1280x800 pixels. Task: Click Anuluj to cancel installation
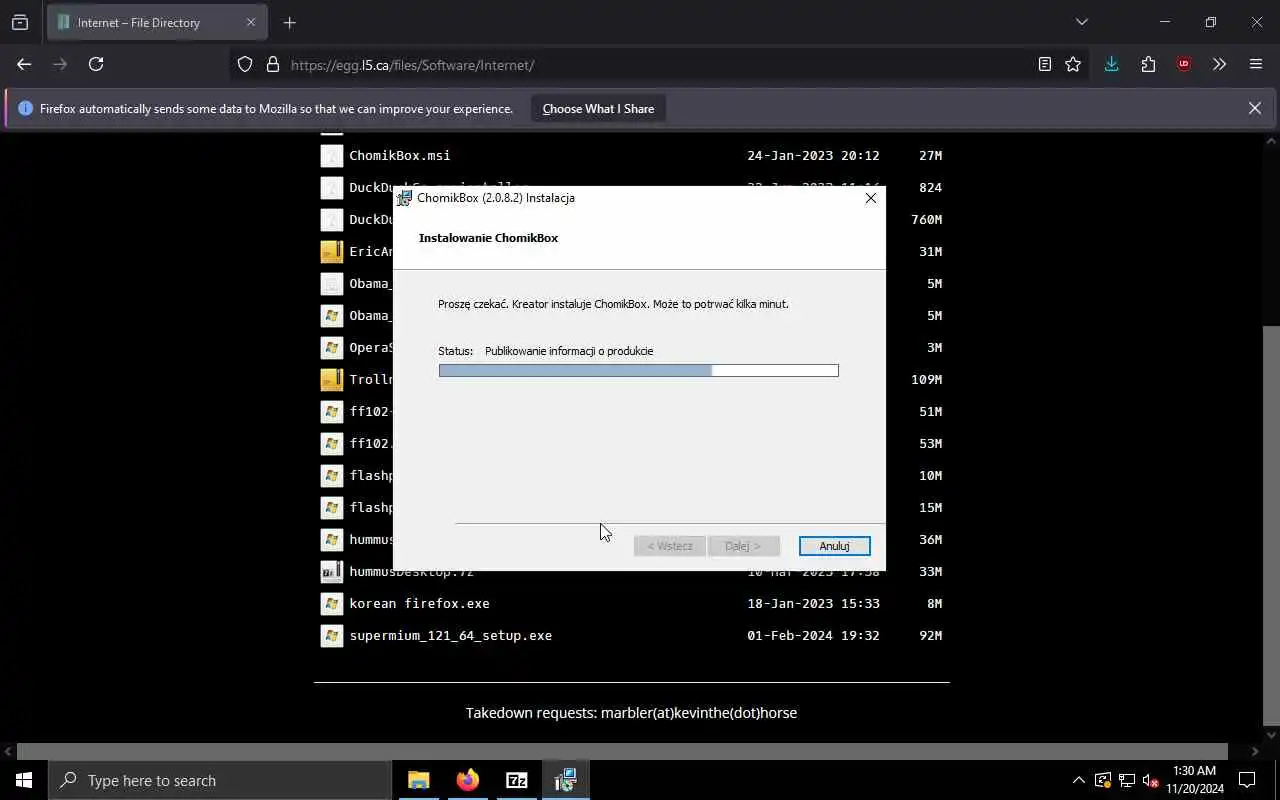pos(834,546)
